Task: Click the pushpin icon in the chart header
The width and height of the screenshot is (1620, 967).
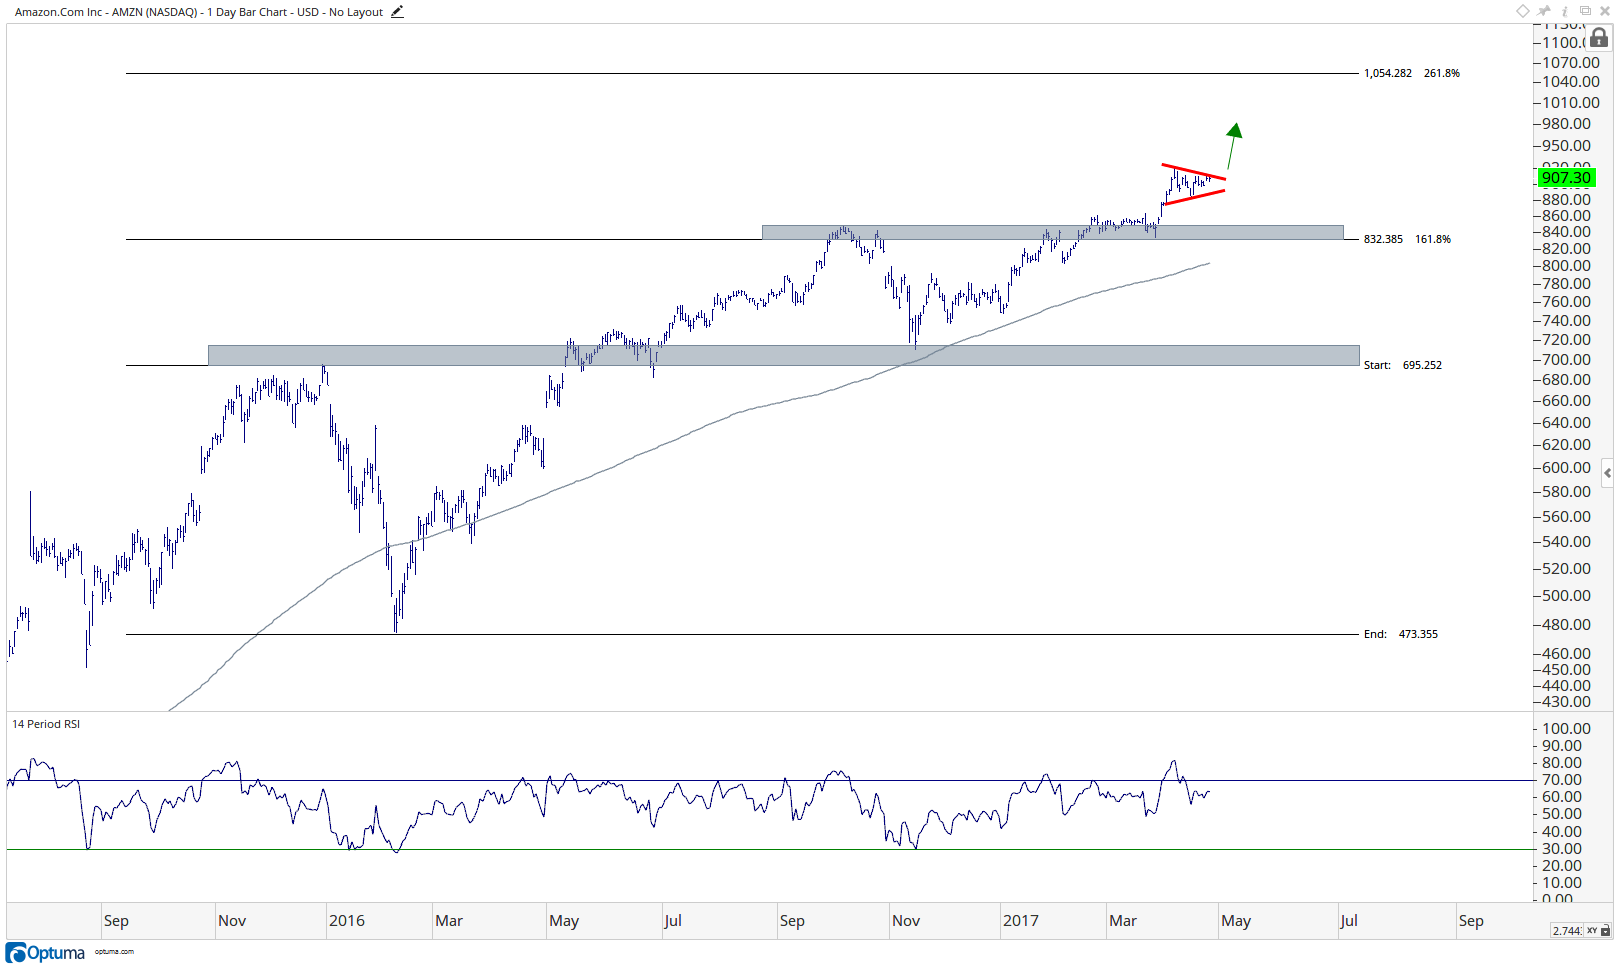Action: click(x=1543, y=11)
